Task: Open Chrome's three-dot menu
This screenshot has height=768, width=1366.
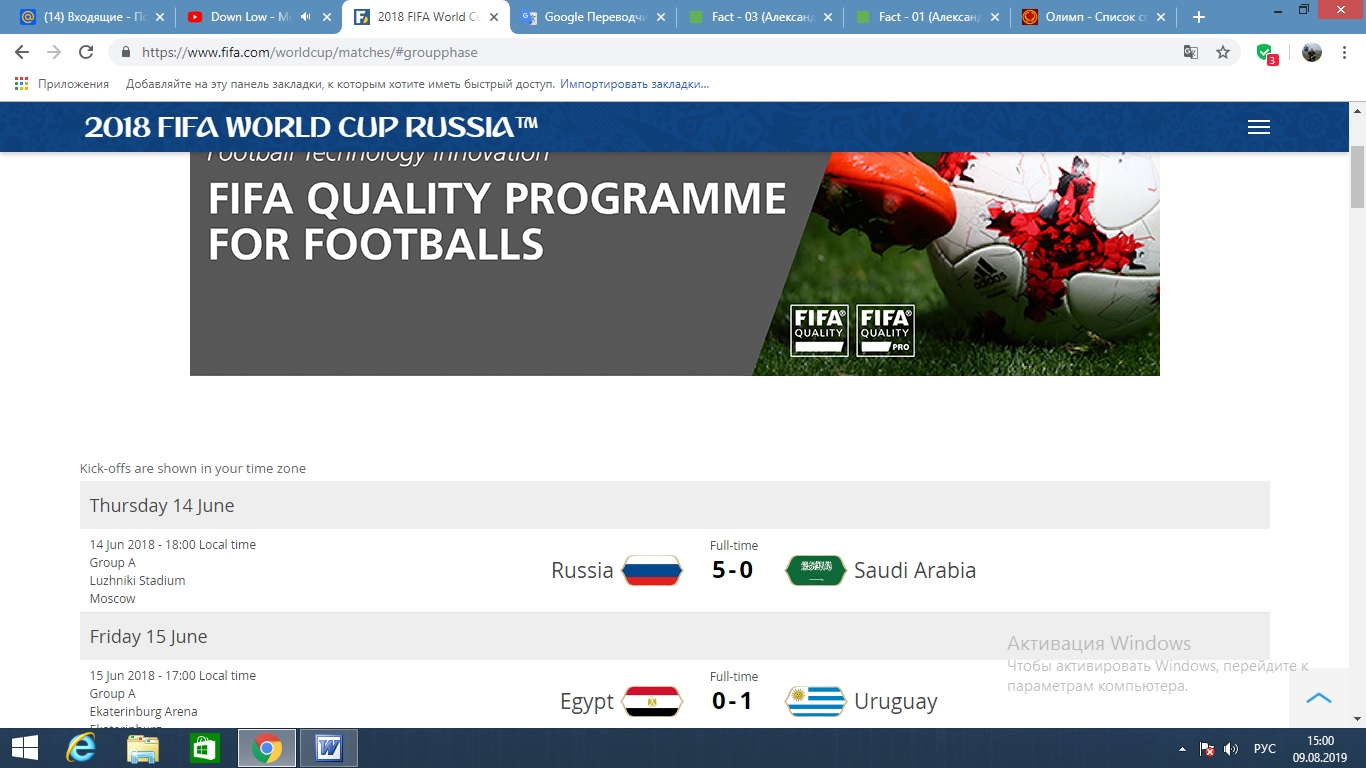Action: [x=1345, y=52]
